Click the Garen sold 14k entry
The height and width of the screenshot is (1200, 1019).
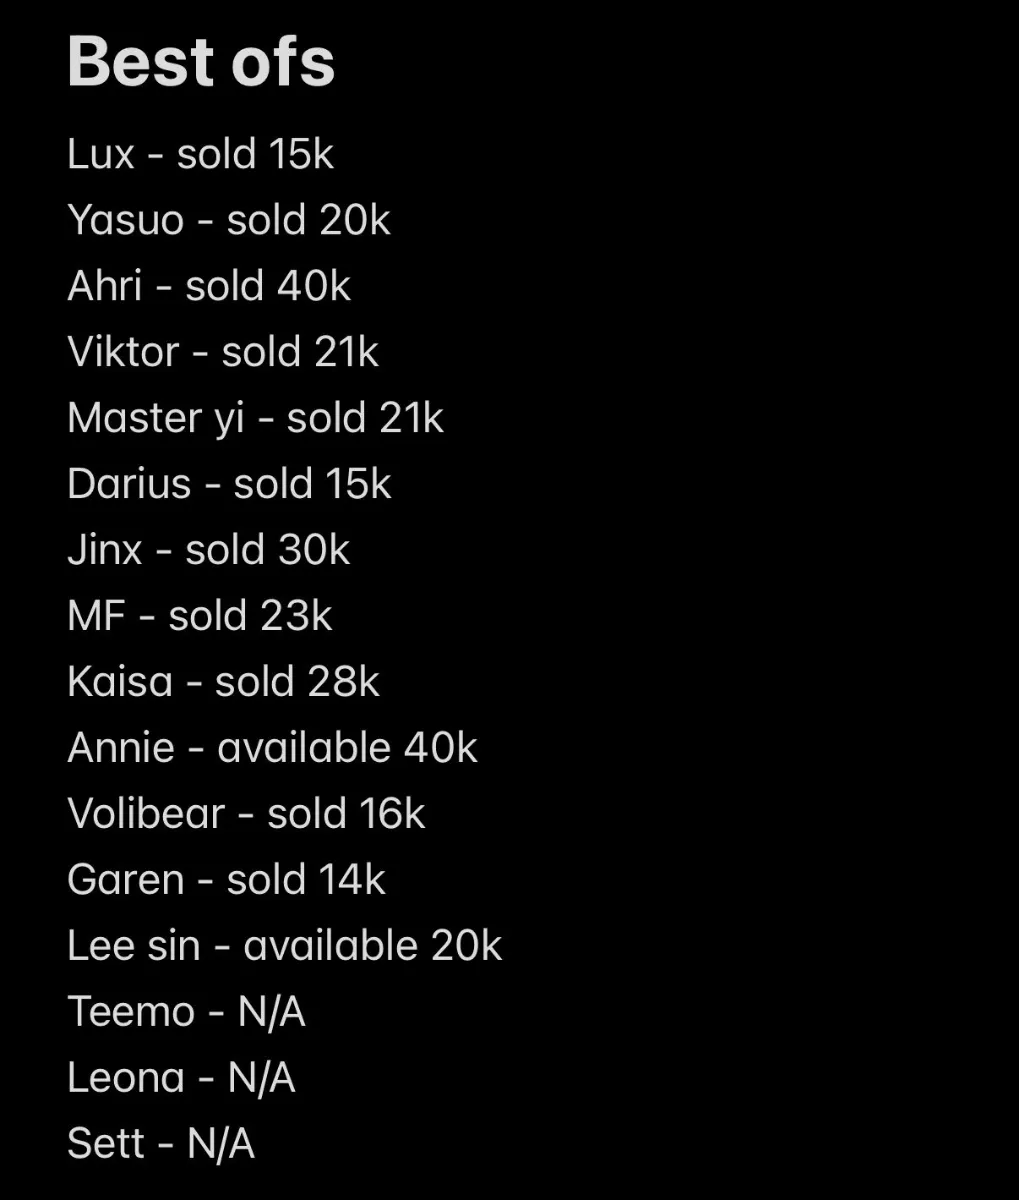click(226, 880)
